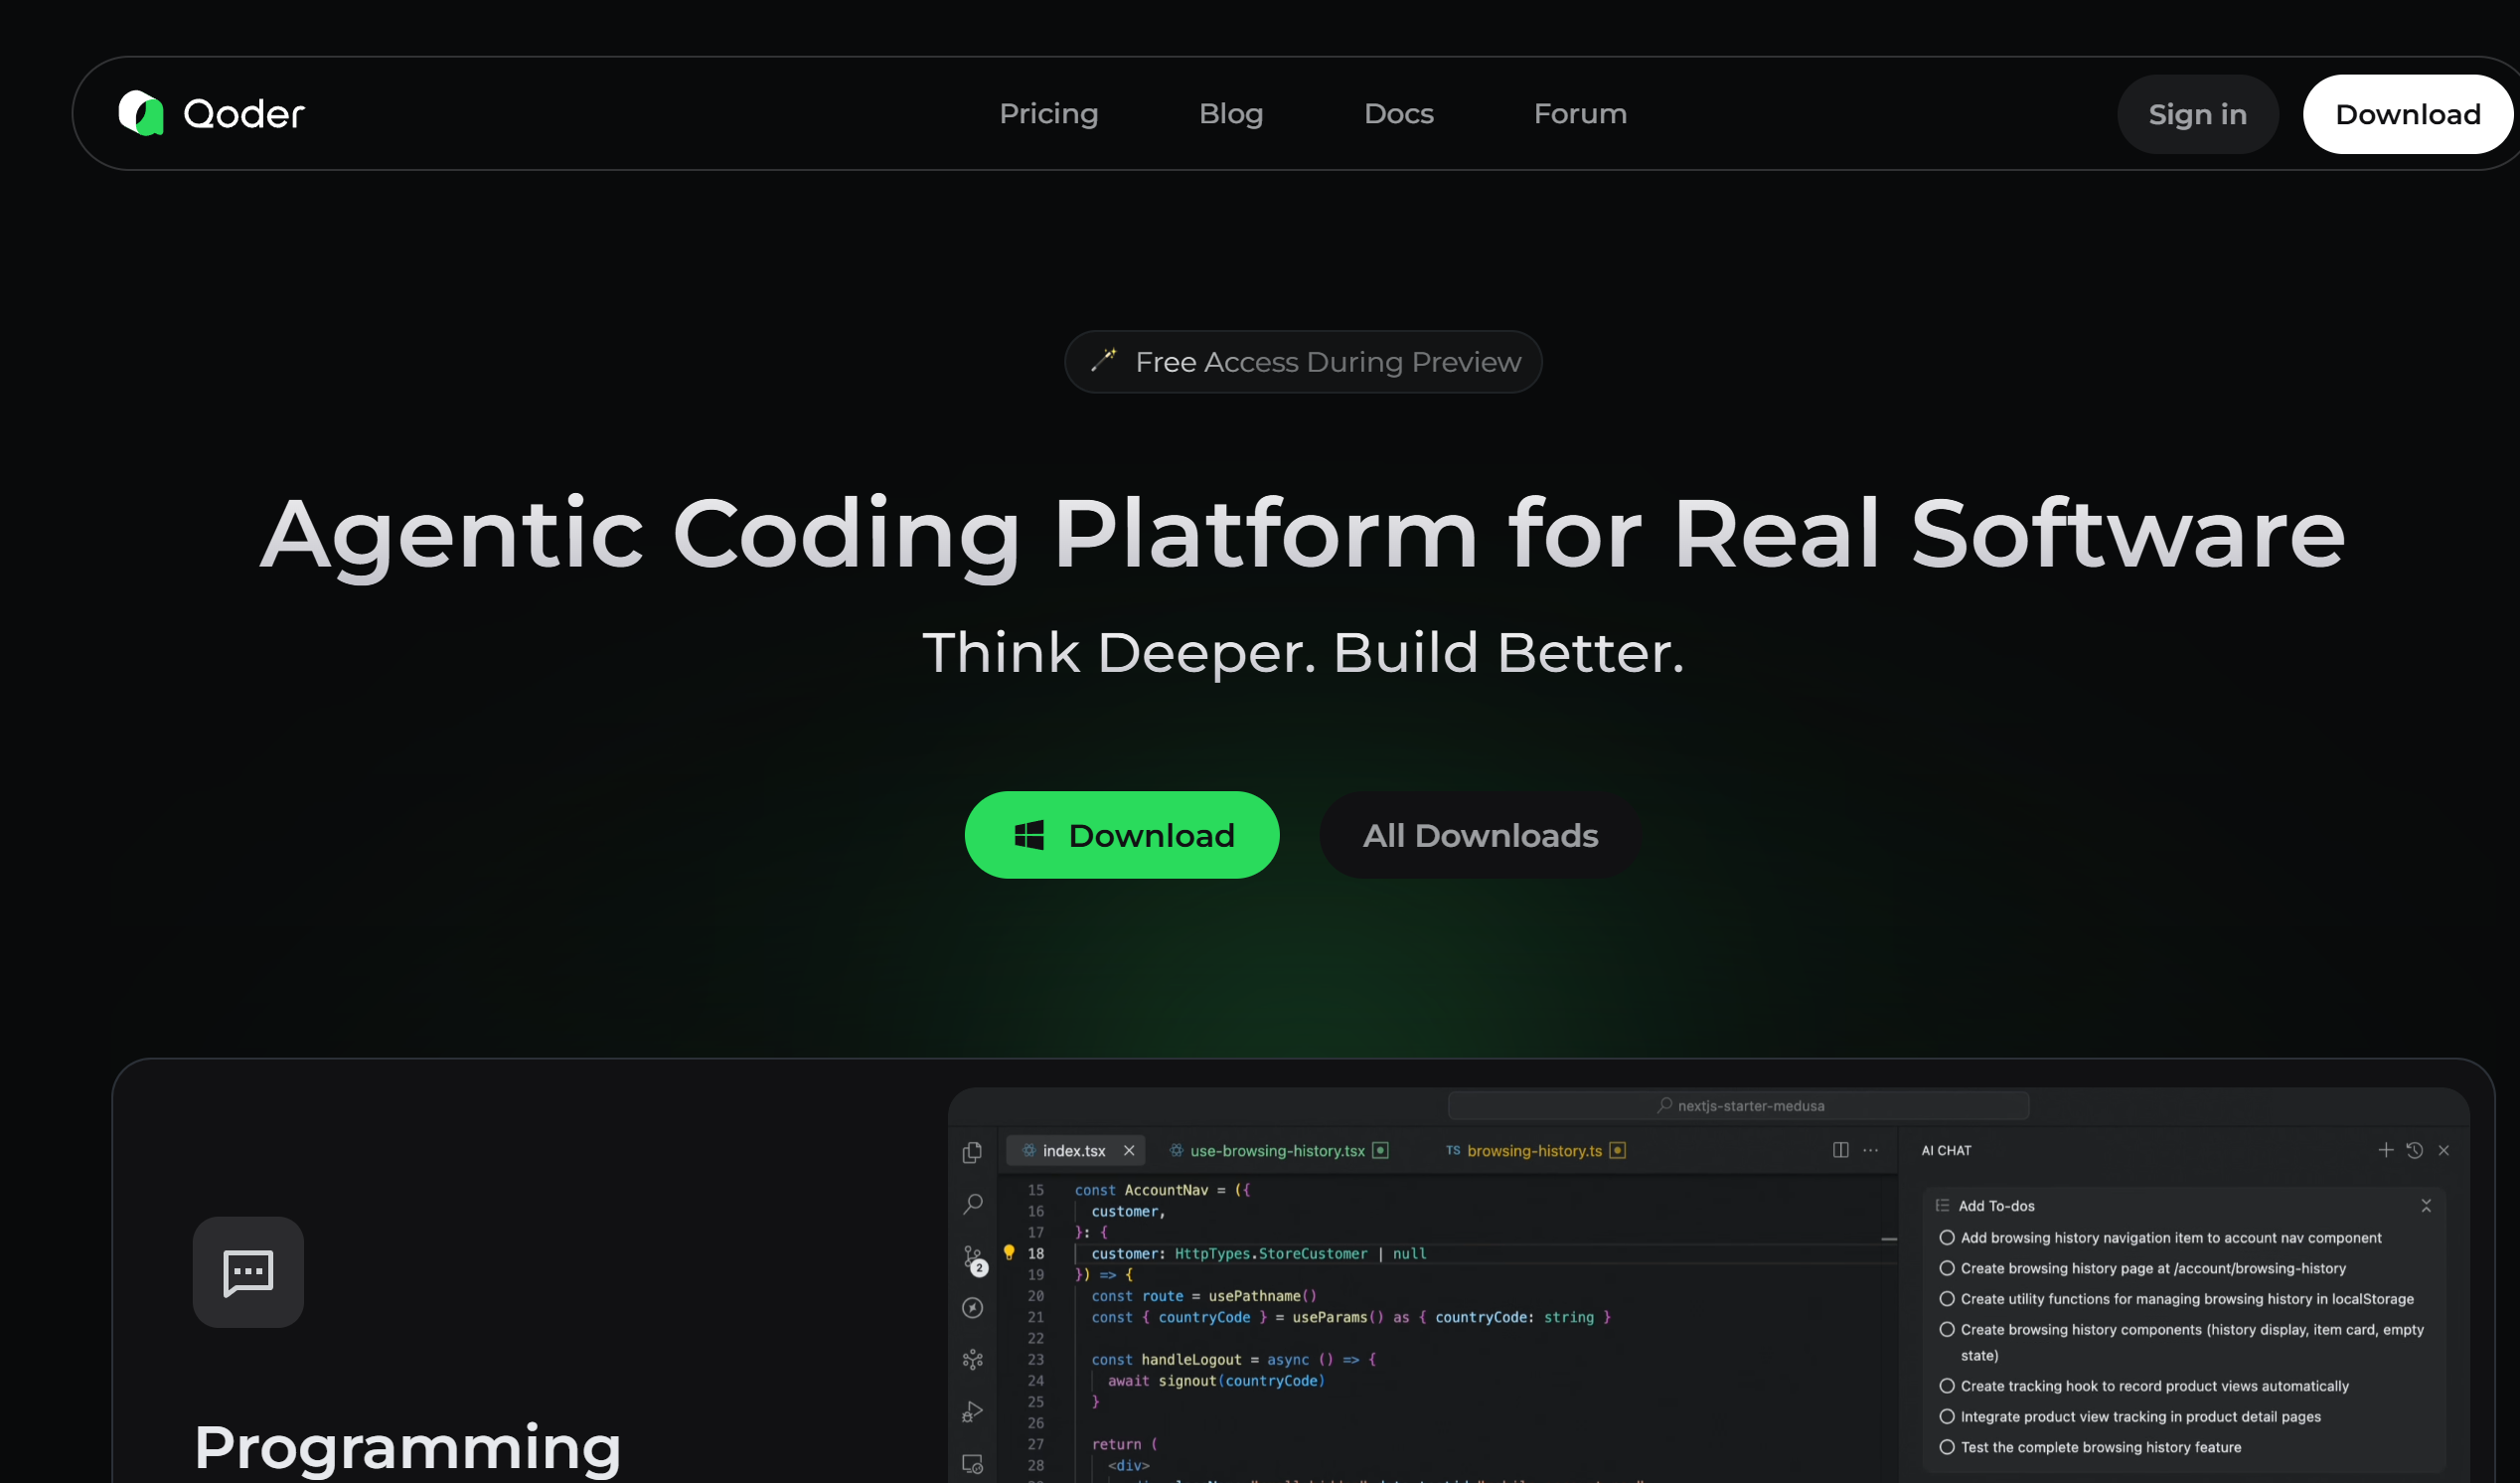Click the split editor icon
2520x1483 pixels.
[1840, 1150]
